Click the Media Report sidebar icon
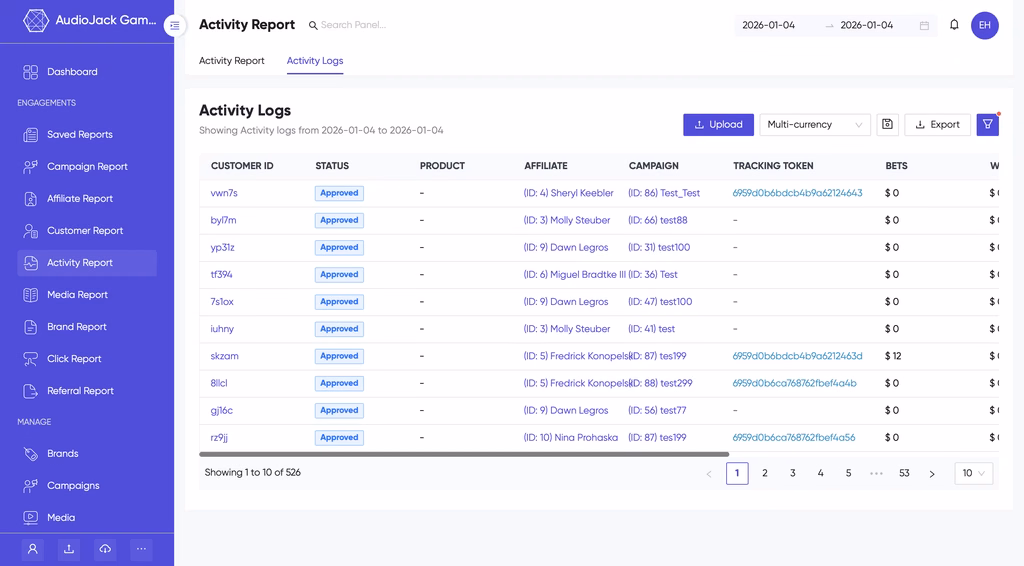 point(31,294)
